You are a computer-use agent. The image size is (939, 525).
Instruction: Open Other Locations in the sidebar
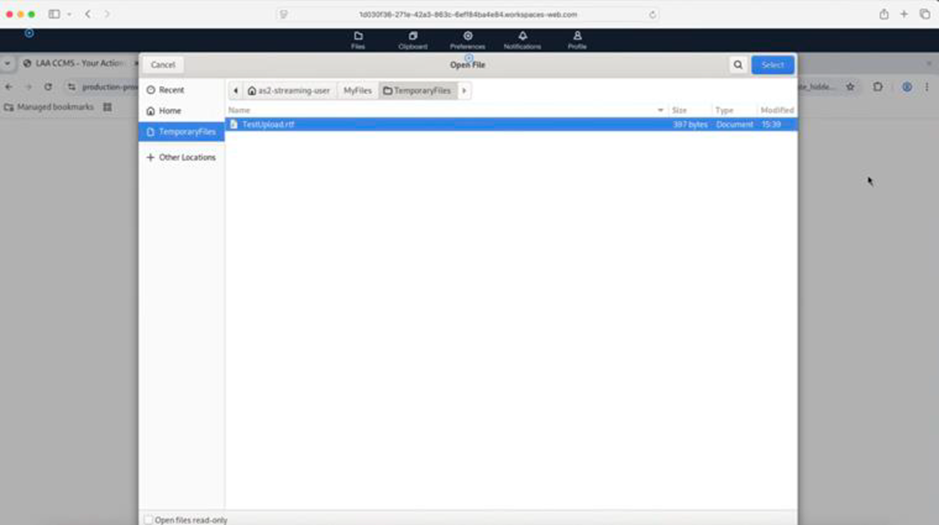pos(186,157)
